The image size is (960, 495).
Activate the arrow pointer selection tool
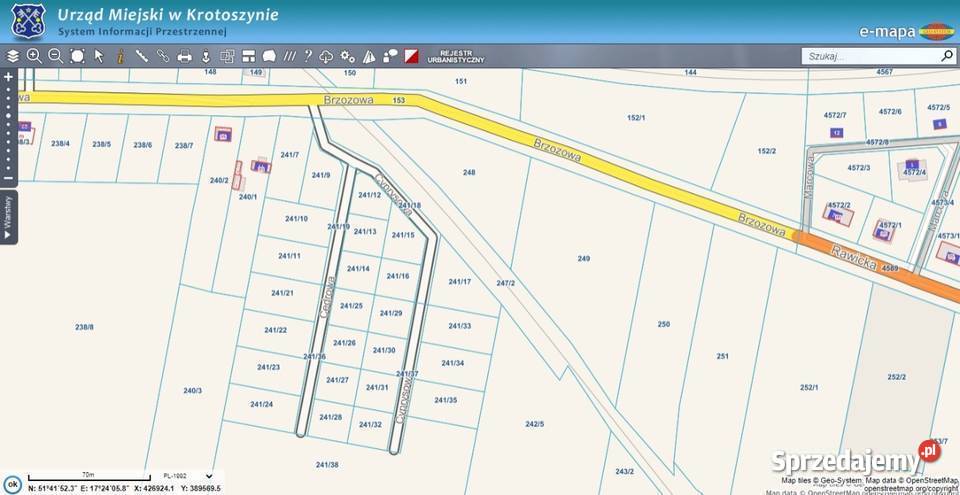coord(99,56)
